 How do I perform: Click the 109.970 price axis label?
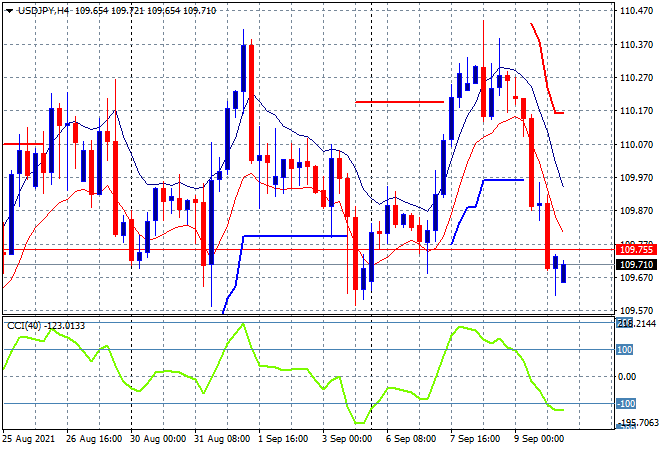pos(636,178)
